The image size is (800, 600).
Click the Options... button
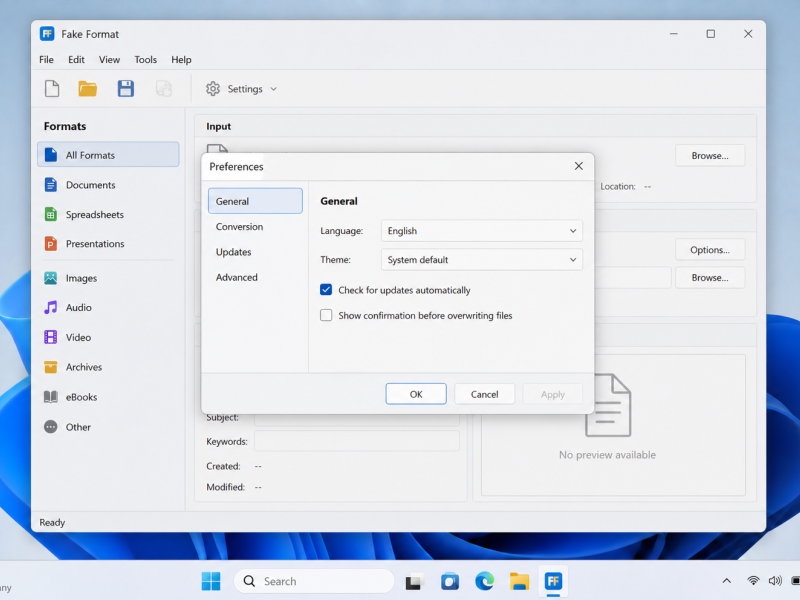710,250
